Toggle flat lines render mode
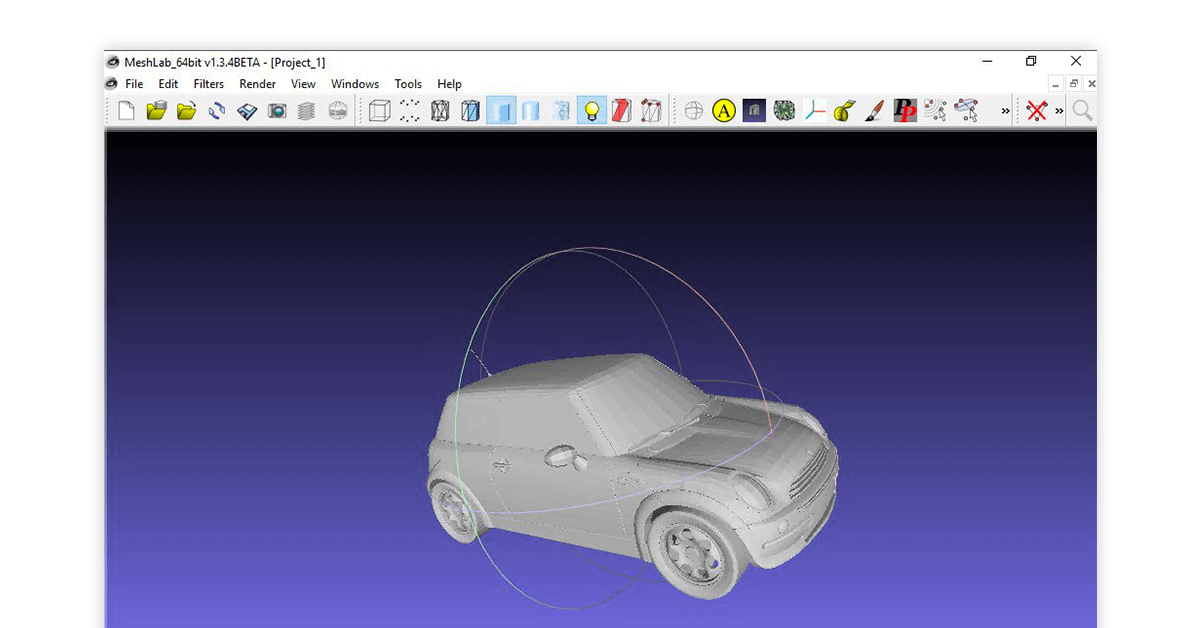 point(501,111)
